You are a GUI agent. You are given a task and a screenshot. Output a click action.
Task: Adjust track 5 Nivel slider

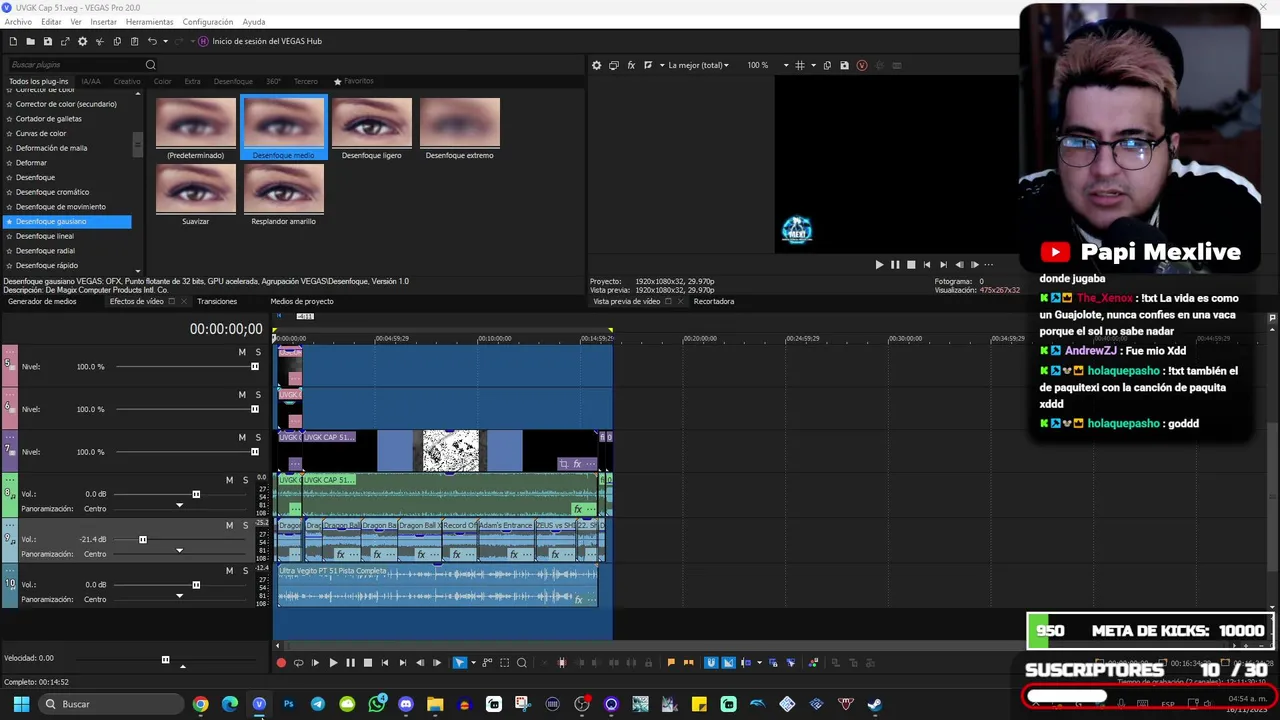255,367
